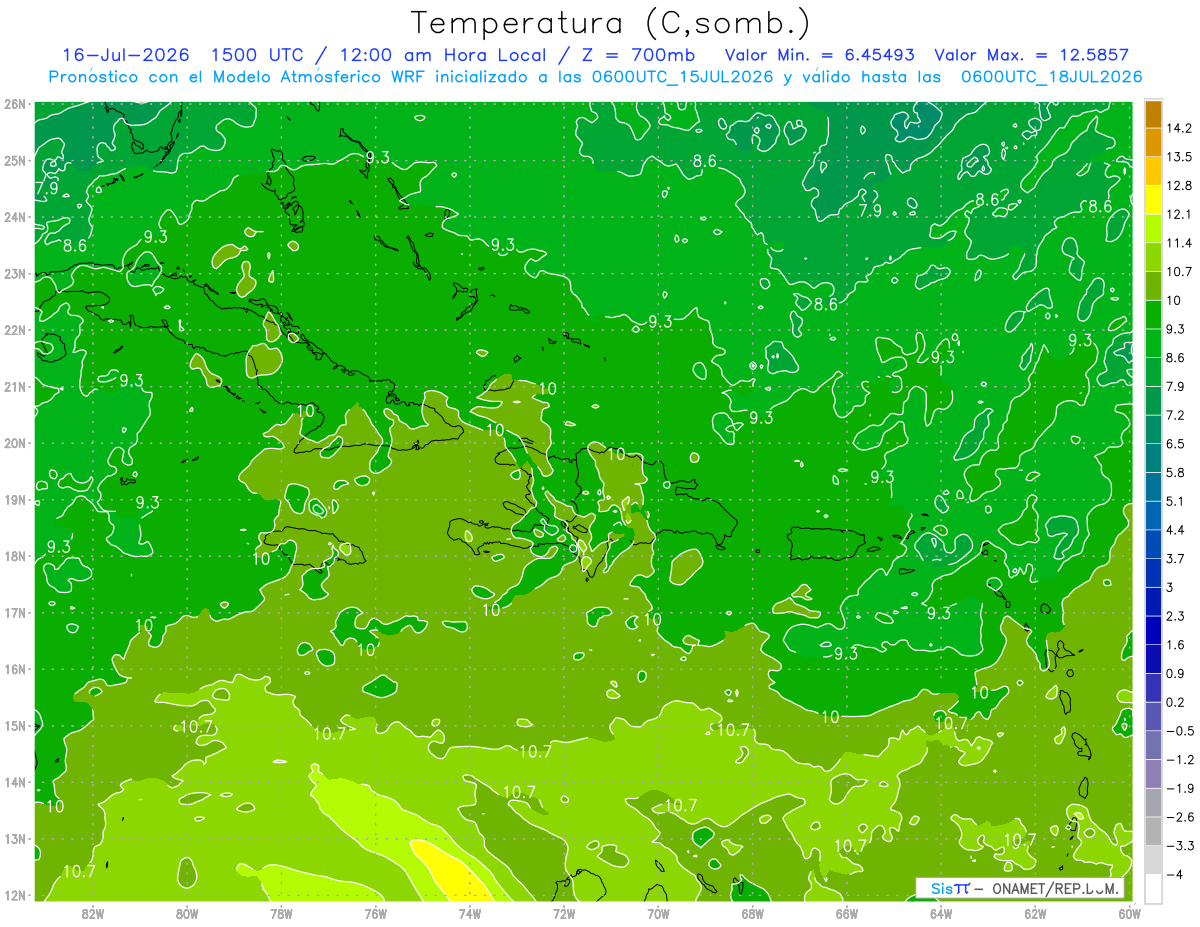
Task: Click colorbar label '2.3'
Action: pos(1176,616)
